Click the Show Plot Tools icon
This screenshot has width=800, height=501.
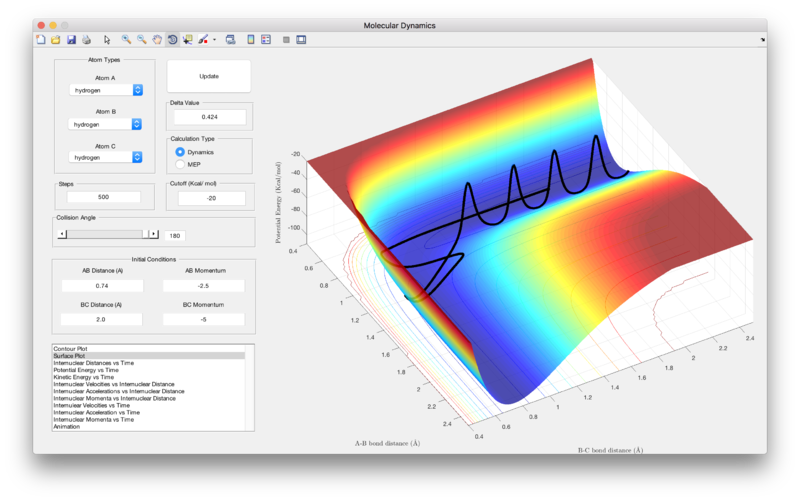coord(301,40)
